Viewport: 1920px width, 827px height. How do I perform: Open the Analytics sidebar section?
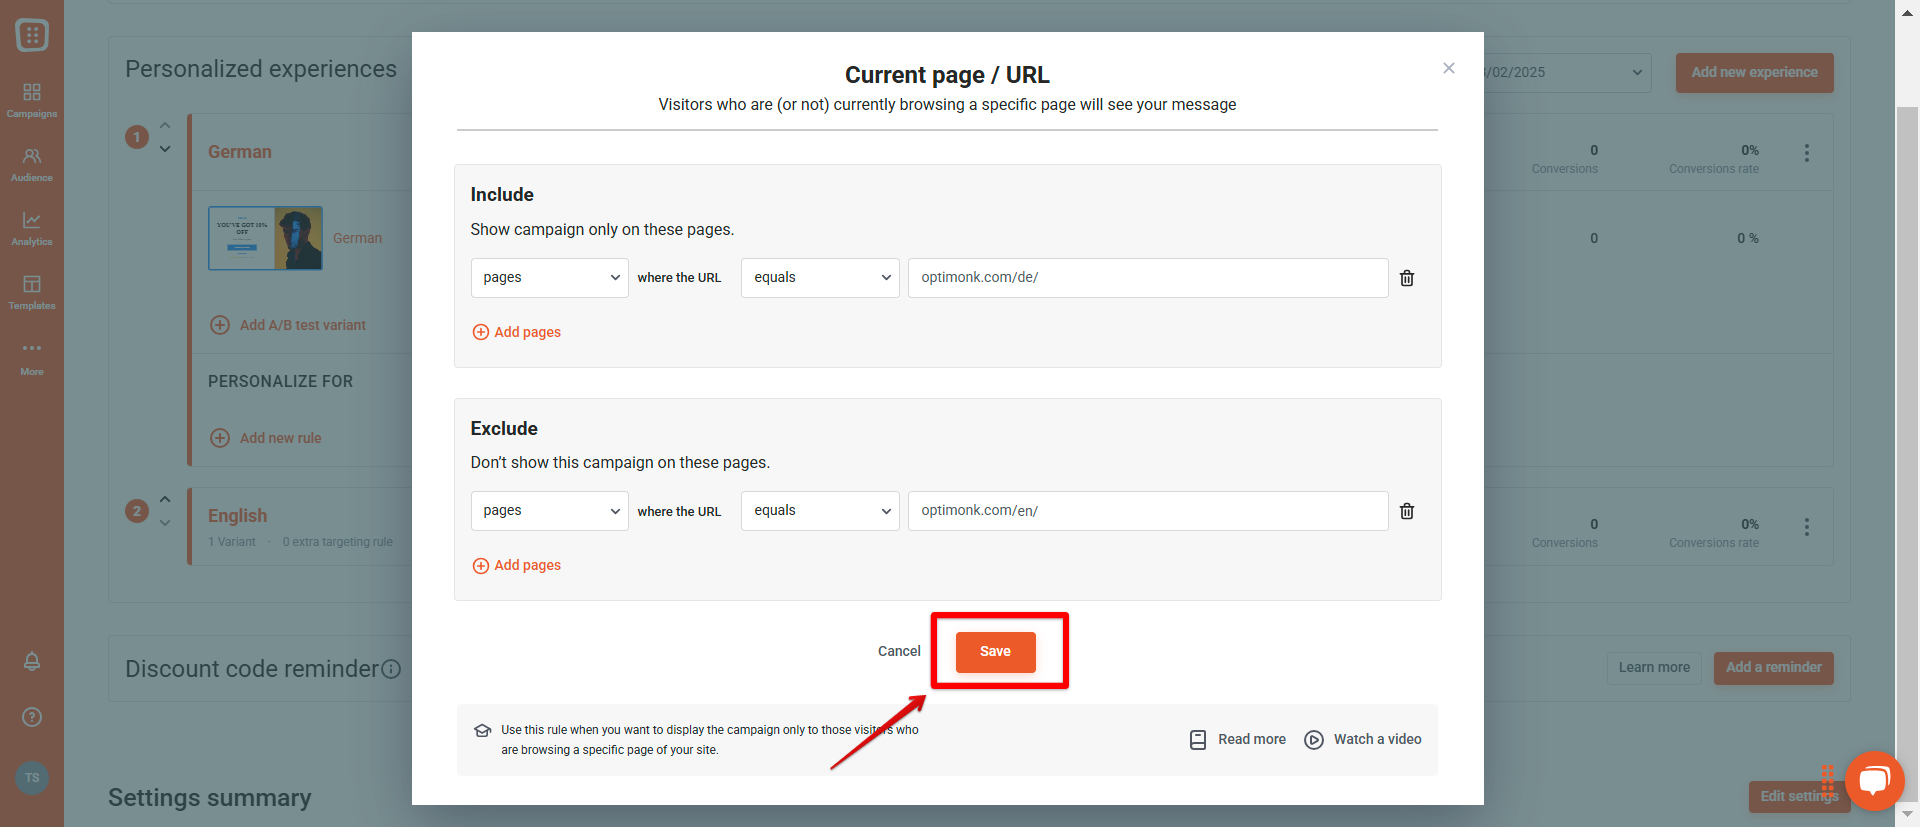pyautogui.click(x=32, y=228)
